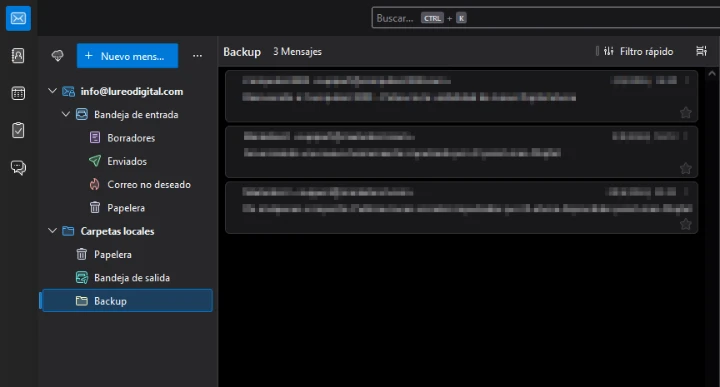Collapse the Bandeja de entrada folder
This screenshot has height=387, width=720.
coord(66,114)
